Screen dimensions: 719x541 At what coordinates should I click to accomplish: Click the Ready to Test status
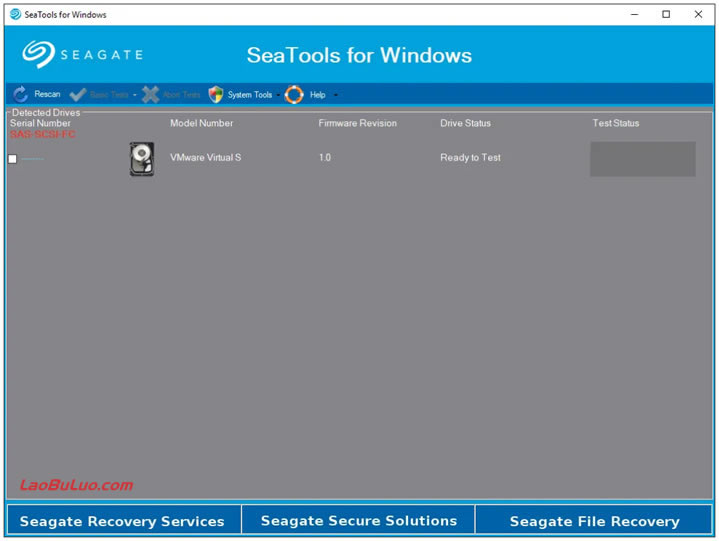[x=470, y=157]
